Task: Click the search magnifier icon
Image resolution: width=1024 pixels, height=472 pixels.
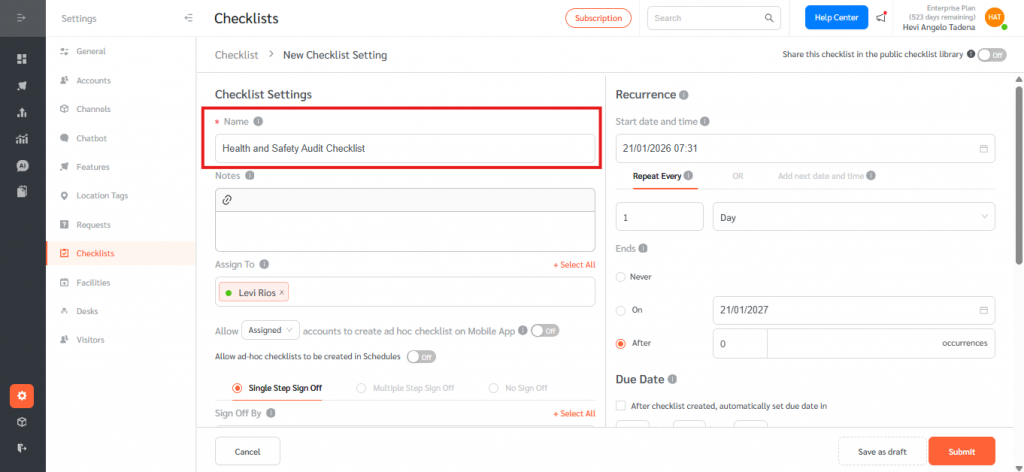Action: pyautogui.click(x=769, y=18)
